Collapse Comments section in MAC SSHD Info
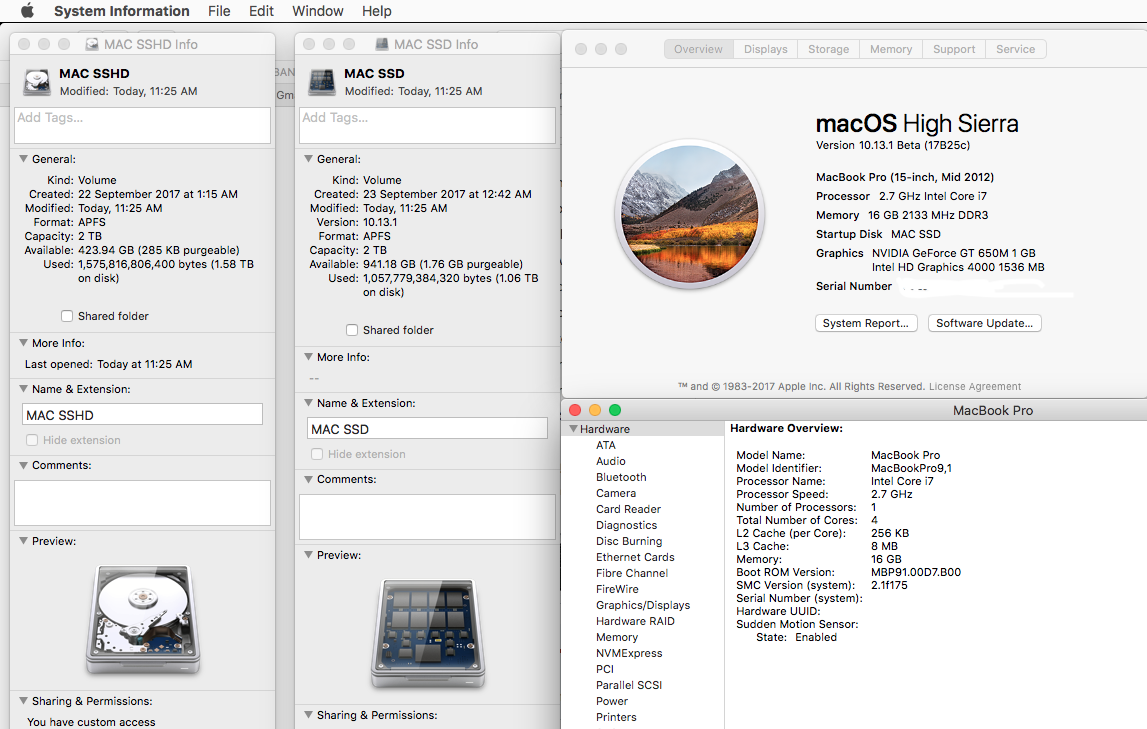1147x729 pixels. (x=23, y=465)
